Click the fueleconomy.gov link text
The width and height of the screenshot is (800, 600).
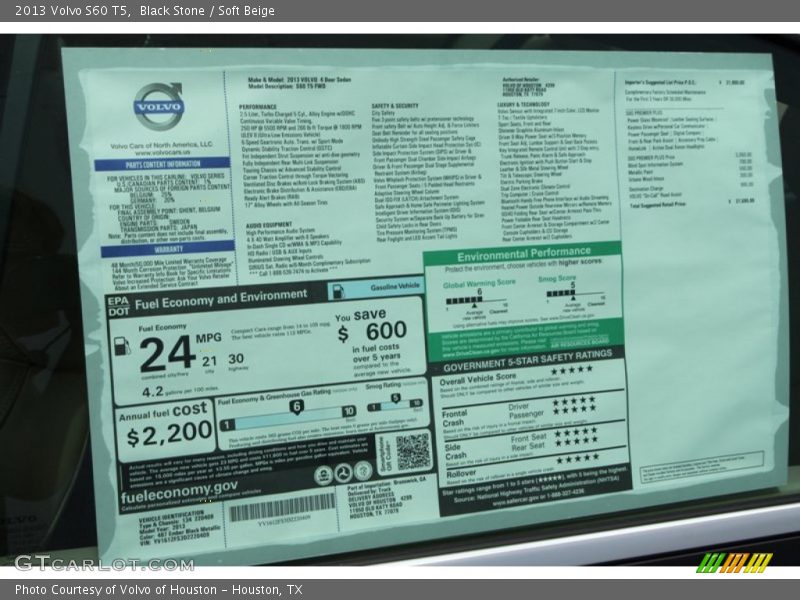179,491
